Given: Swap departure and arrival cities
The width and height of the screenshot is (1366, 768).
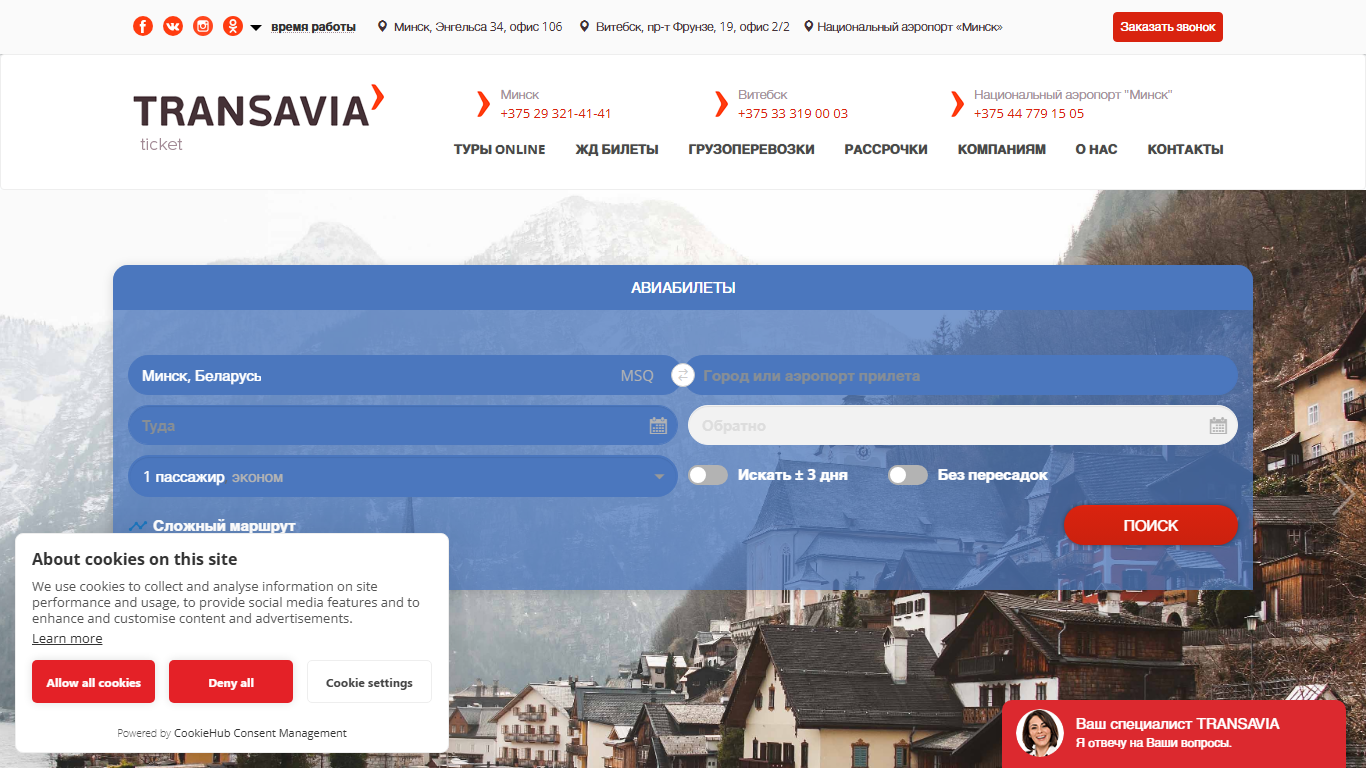Looking at the screenshot, I should (x=683, y=375).
